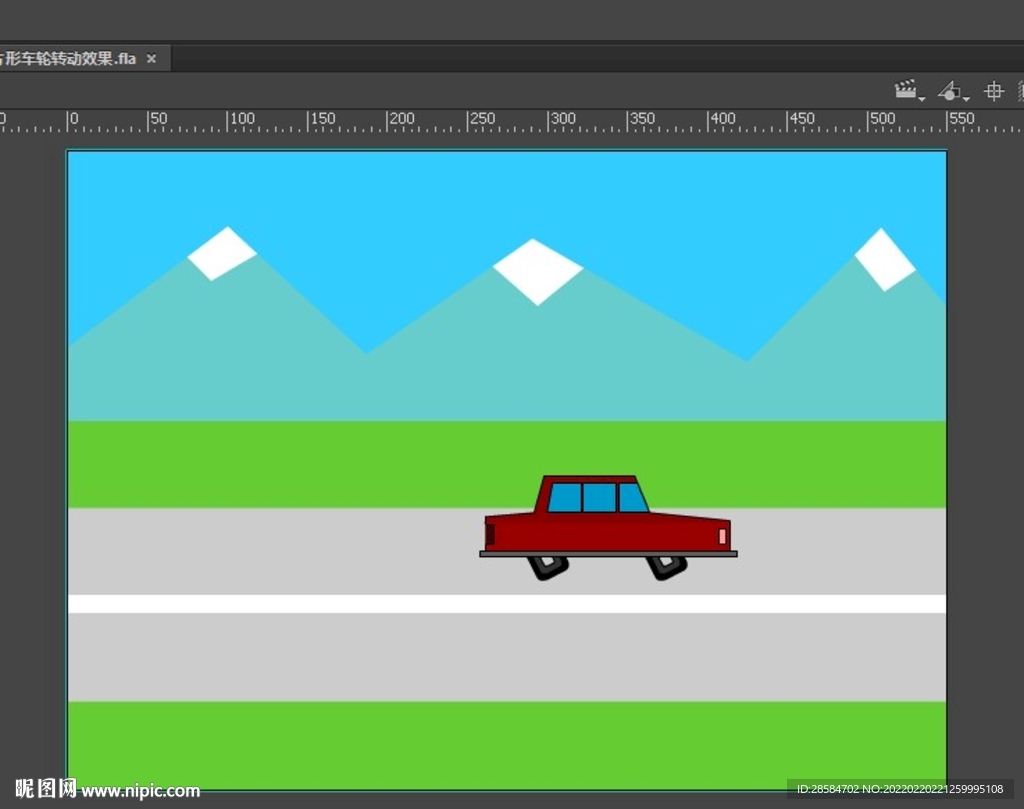Viewport: 1024px width, 809px height.
Task: Click the car's middle blue window
Action: (x=599, y=498)
